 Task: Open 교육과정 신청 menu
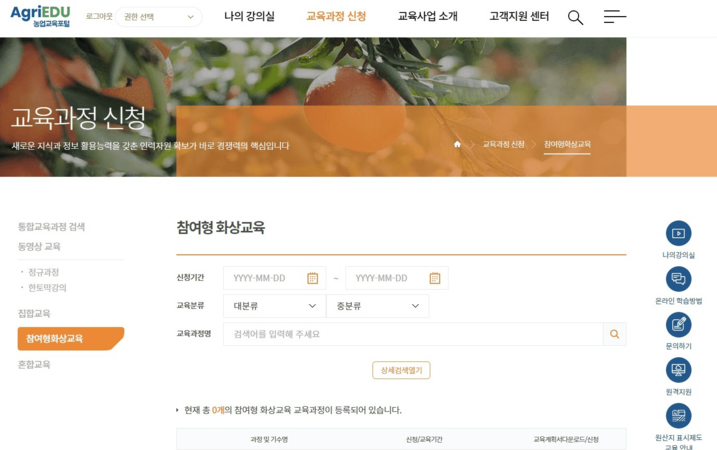[x=336, y=16]
